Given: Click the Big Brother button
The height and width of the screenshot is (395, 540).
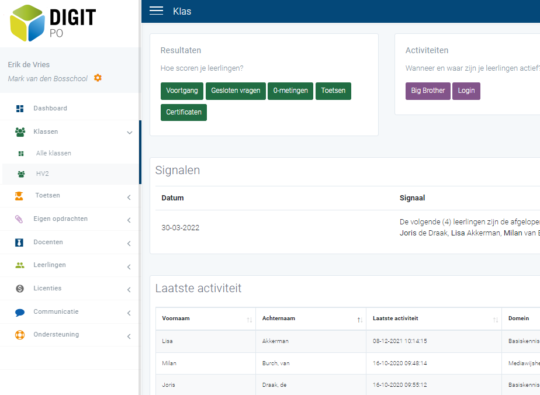Looking at the screenshot, I should pos(428,91).
